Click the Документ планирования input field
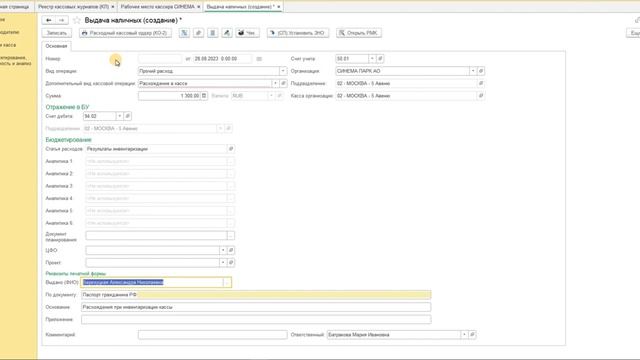The image size is (640, 360). click(x=156, y=236)
